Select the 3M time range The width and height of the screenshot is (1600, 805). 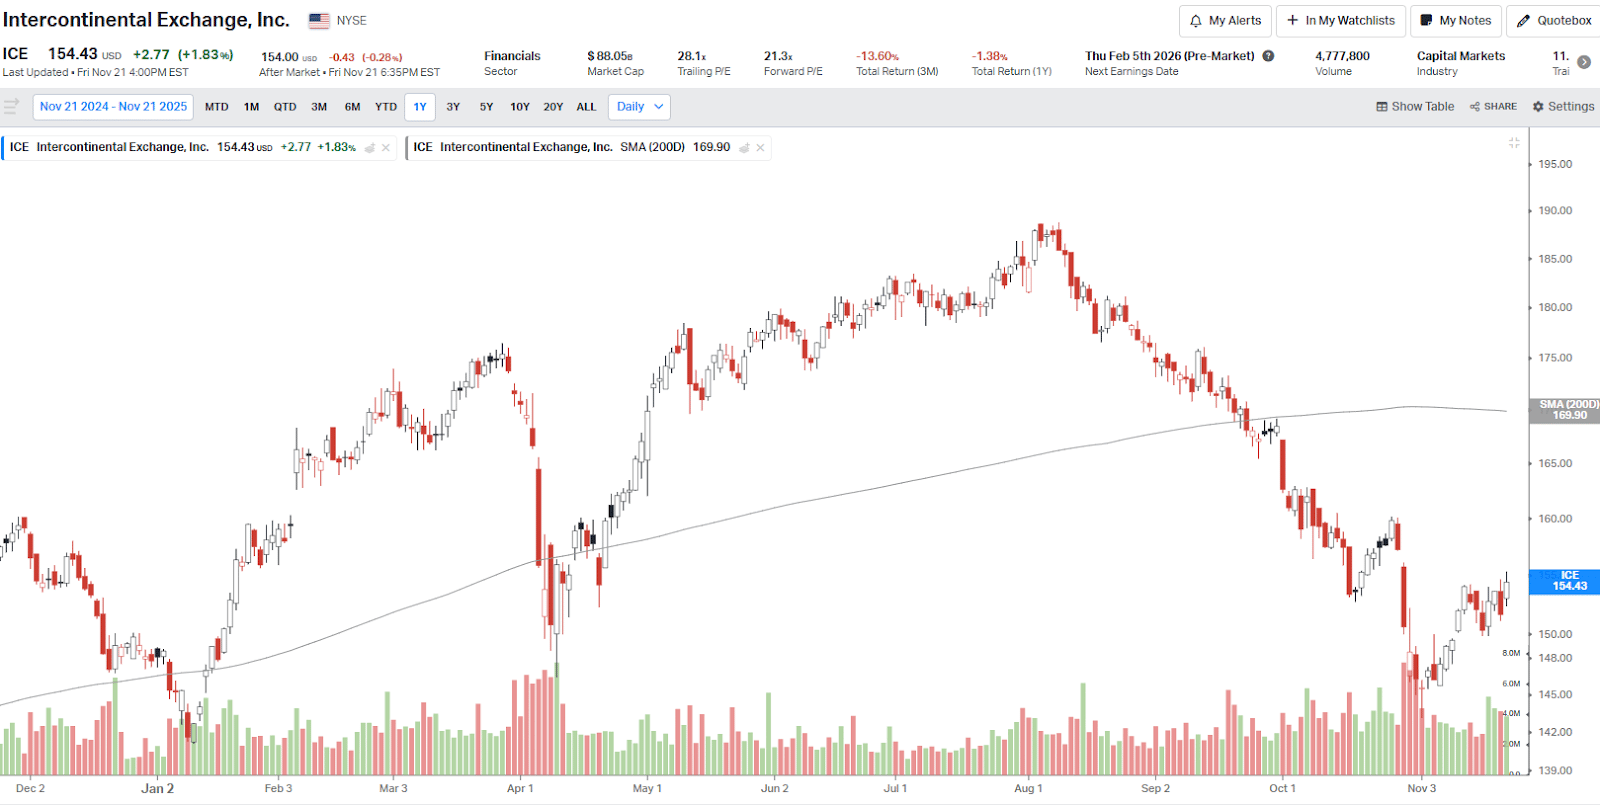coord(319,107)
